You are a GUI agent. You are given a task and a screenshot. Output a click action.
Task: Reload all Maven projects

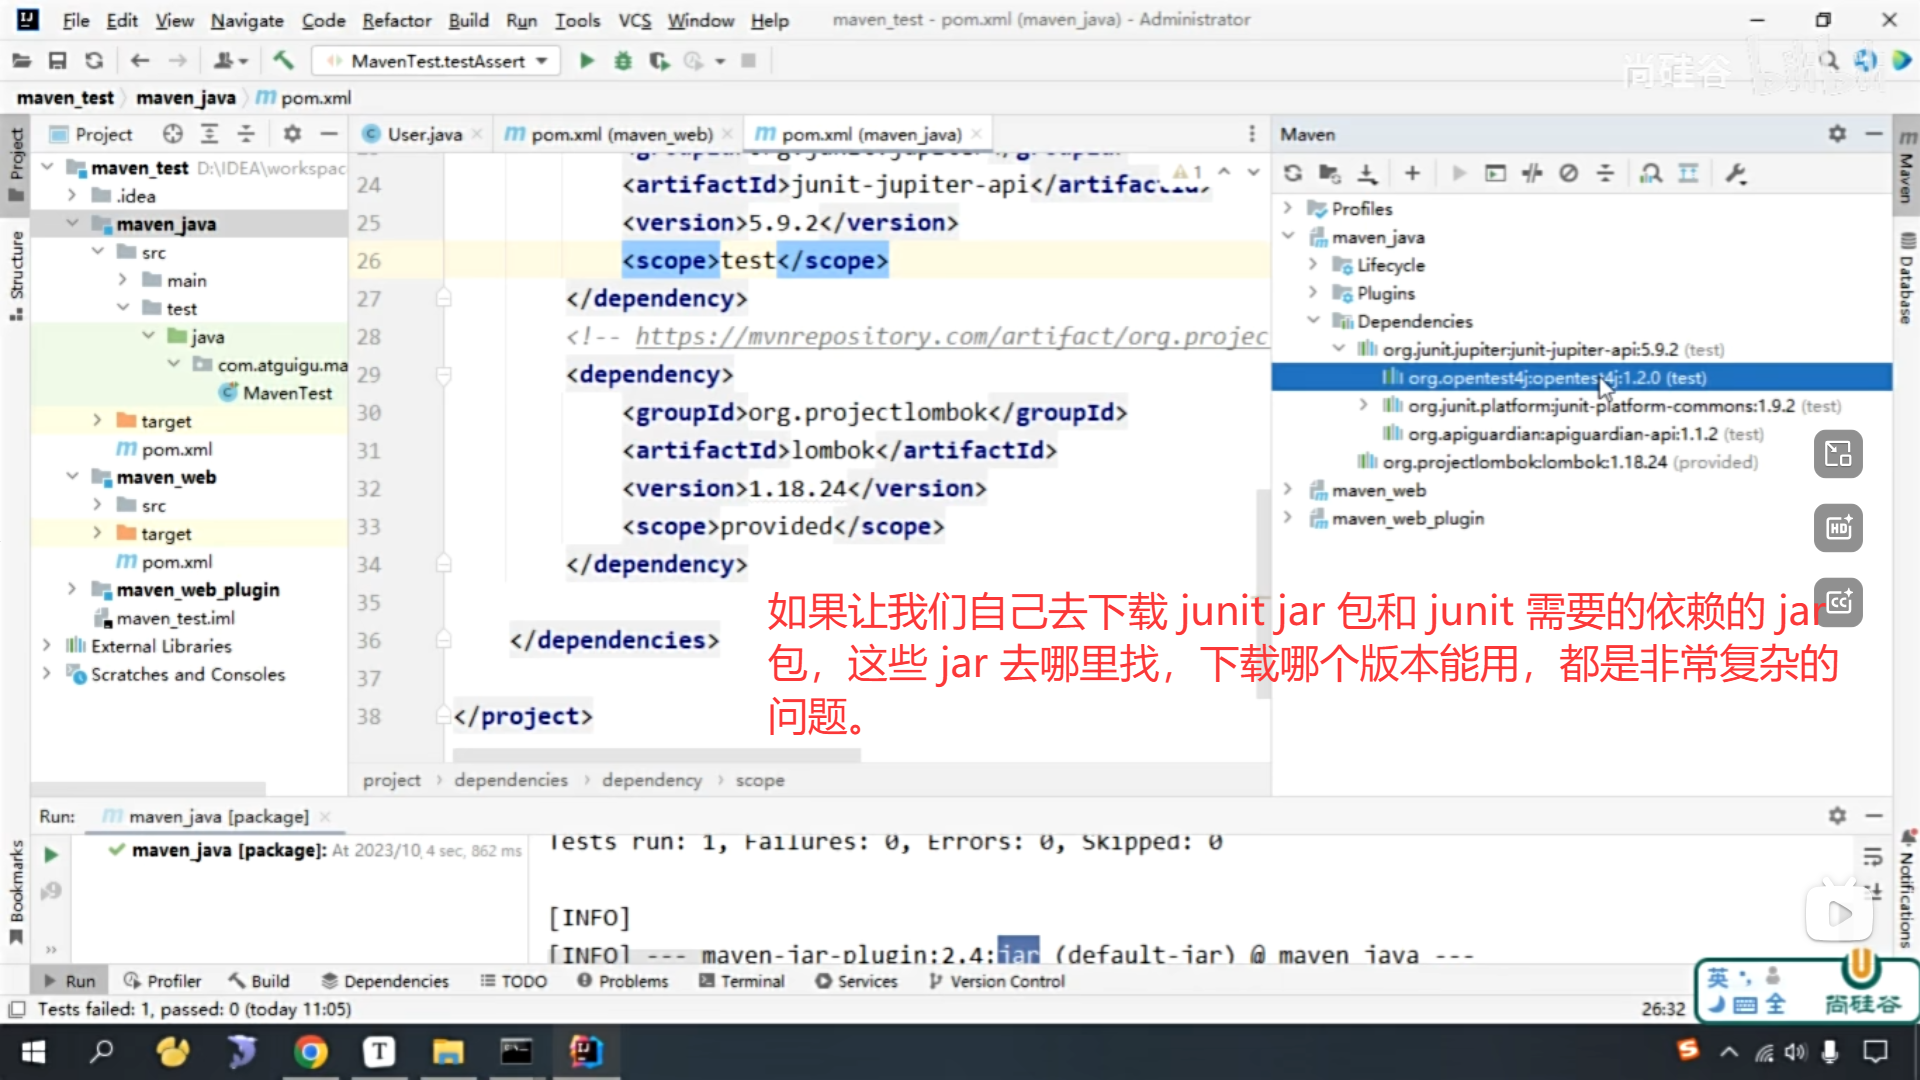(1293, 173)
